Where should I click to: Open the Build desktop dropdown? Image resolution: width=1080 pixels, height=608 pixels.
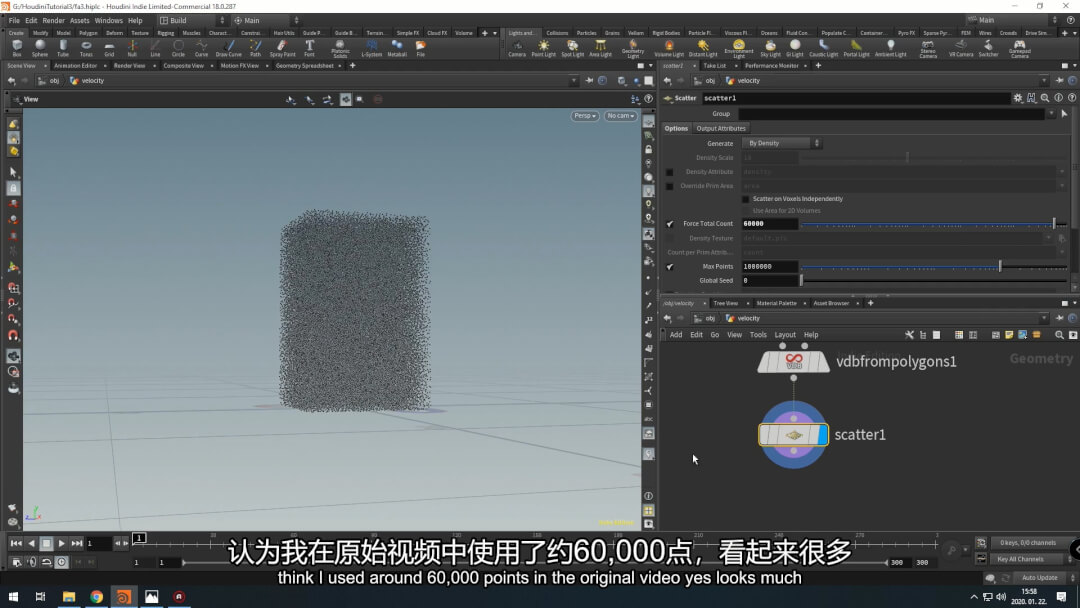coord(191,21)
